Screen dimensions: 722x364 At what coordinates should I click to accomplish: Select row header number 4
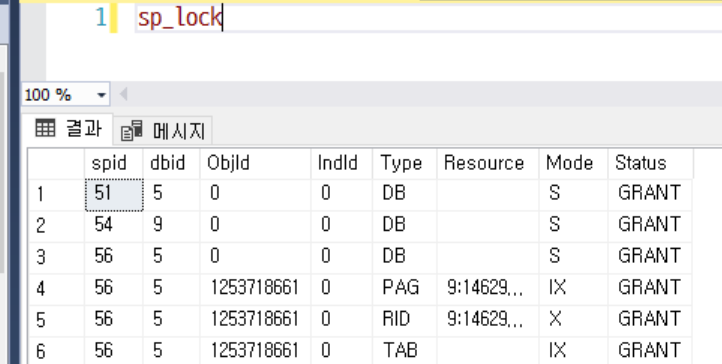pos(57,289)
